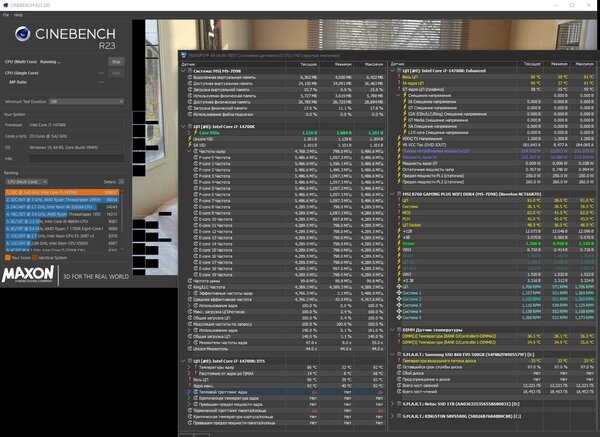Click the clock icon for P-core 4 frequency
Image resolution: width=600 pixels, height=437 pixels.
[196, 182]
